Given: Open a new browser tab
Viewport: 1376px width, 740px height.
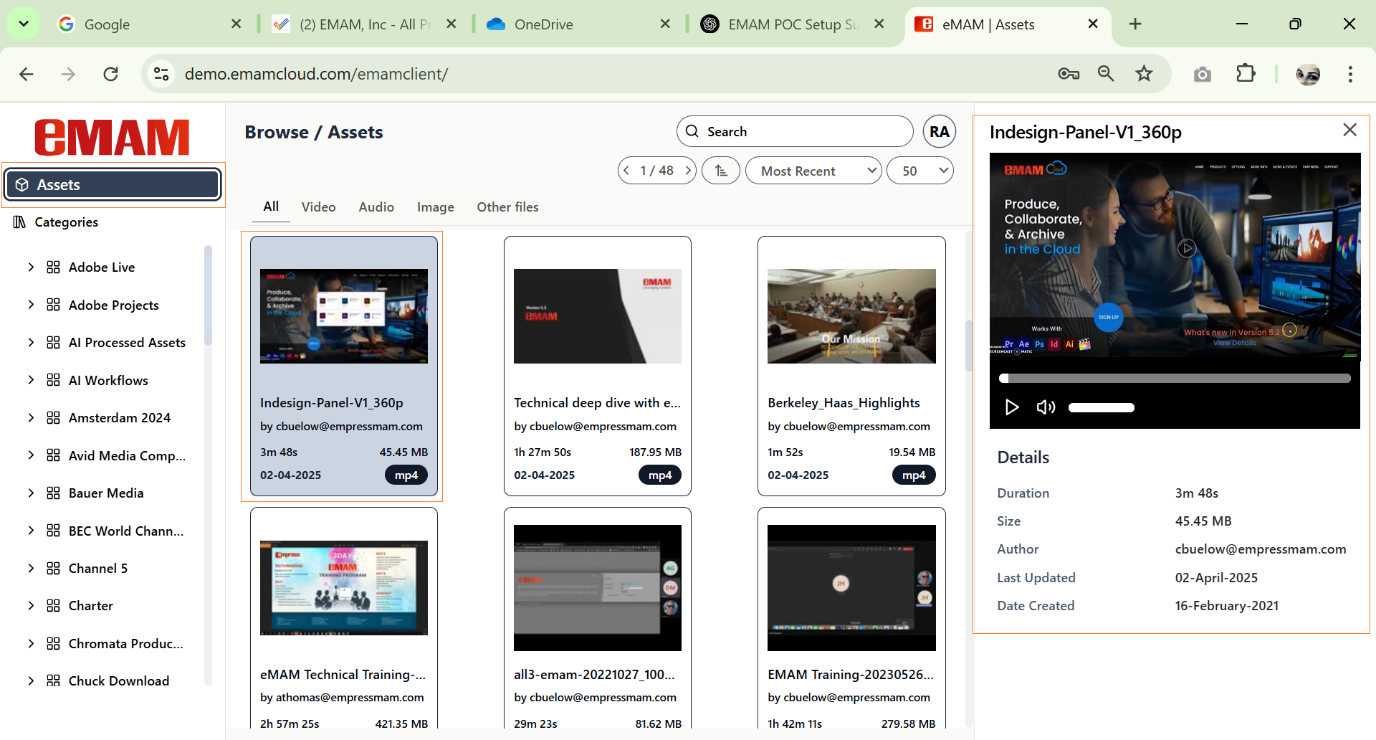Looking at the screenshot, I should coord(1135,24).
